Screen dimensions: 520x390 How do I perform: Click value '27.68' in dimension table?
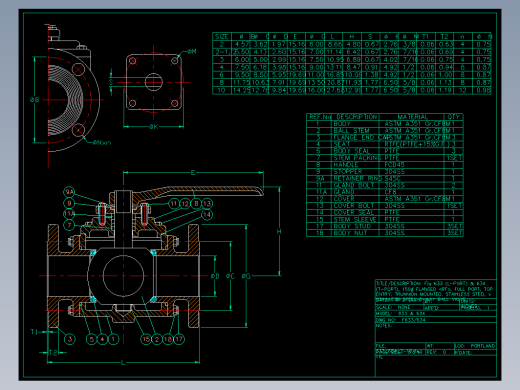pyautogui.click(x=333, y=90)
